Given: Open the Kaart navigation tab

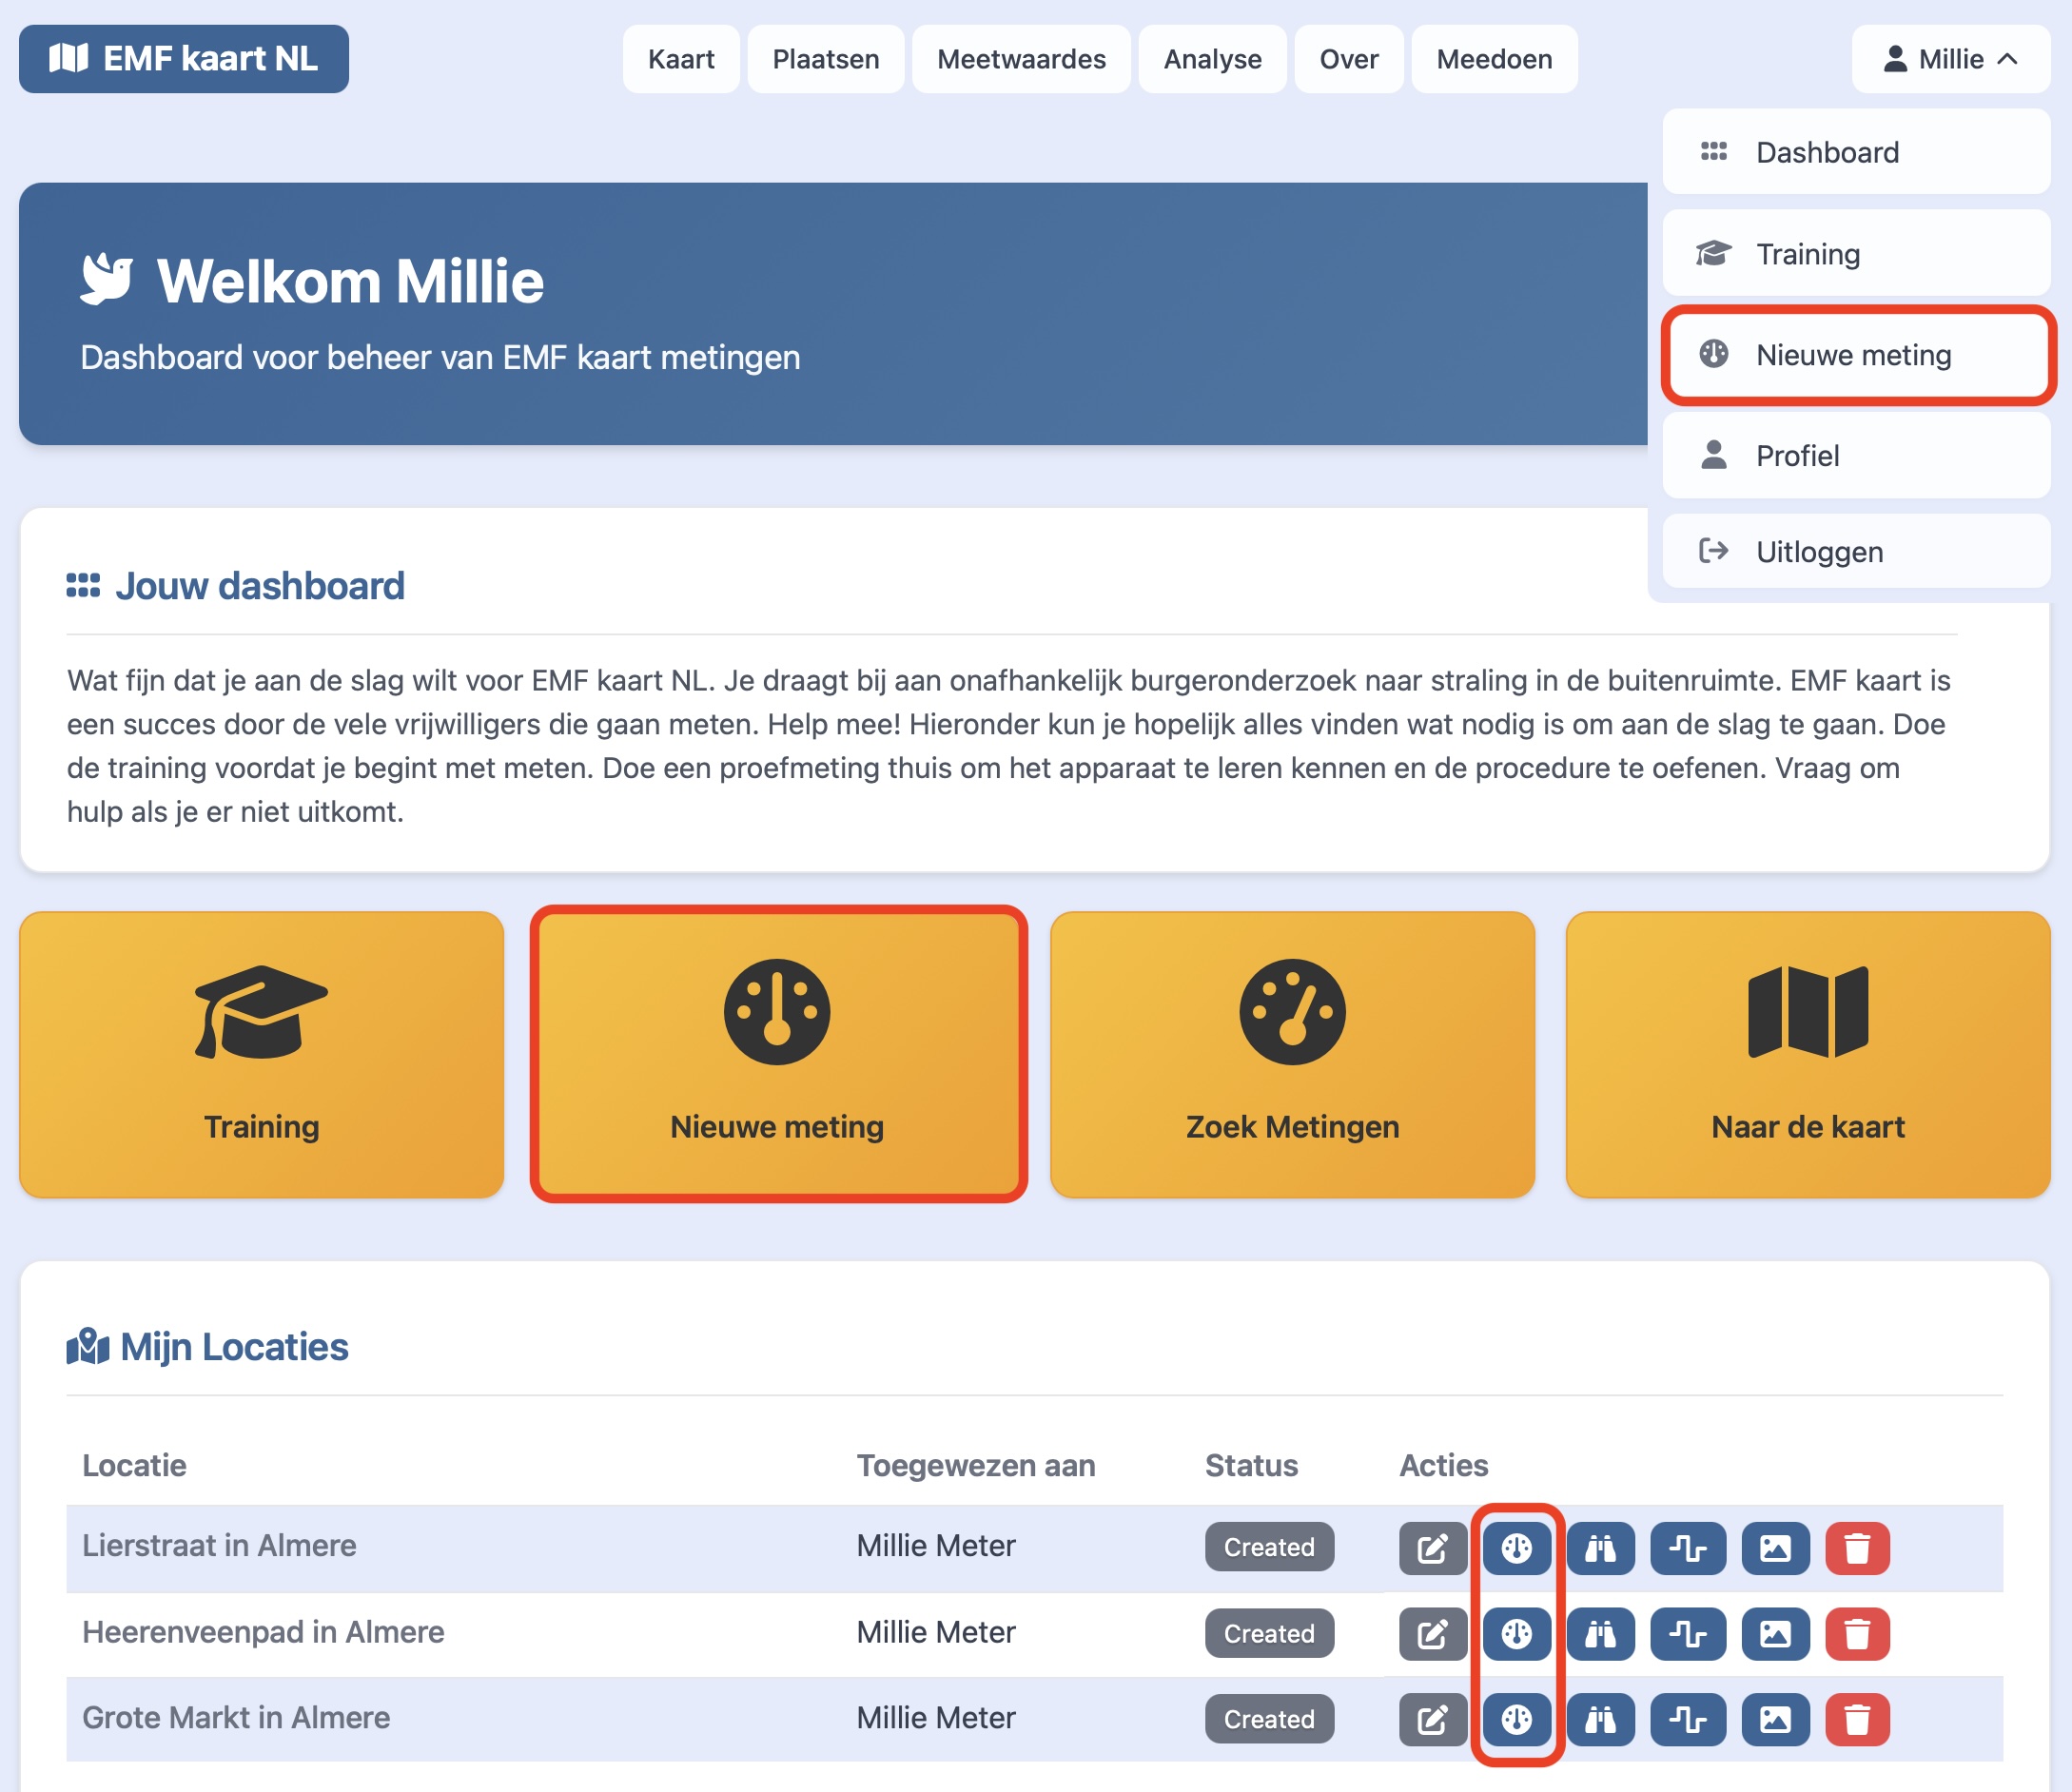Looking at the screenshot, I should (x=681, y=59).
